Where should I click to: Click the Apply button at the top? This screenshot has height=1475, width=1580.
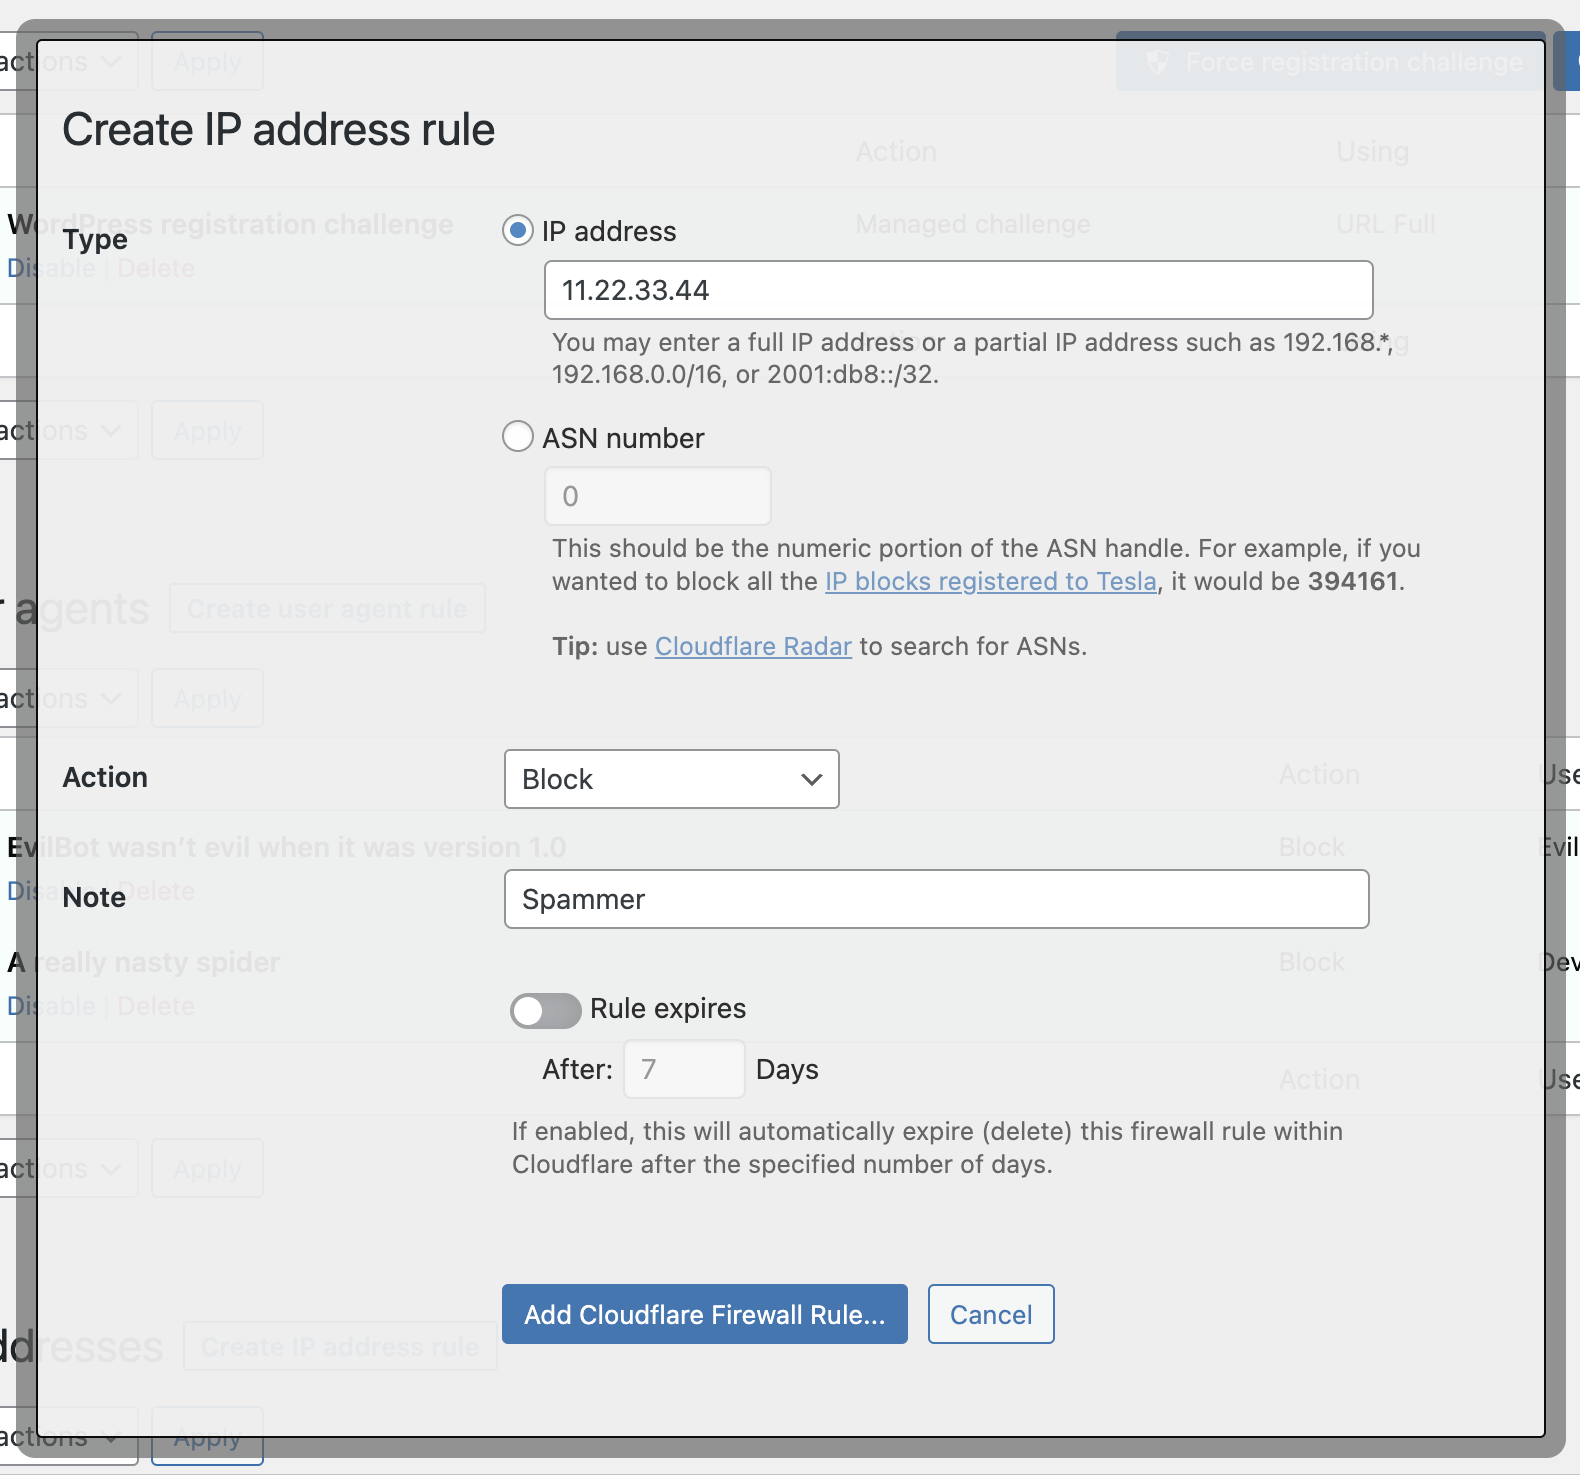pos(207,62)
